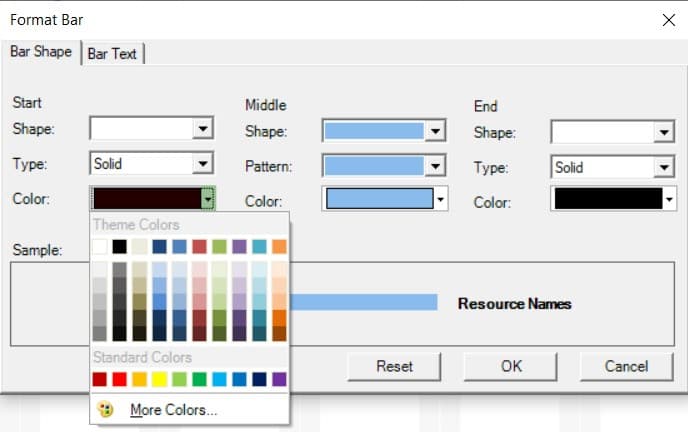The image size is (688, 432).
Task: Select the light green standard color
Action: pos(179,379)
